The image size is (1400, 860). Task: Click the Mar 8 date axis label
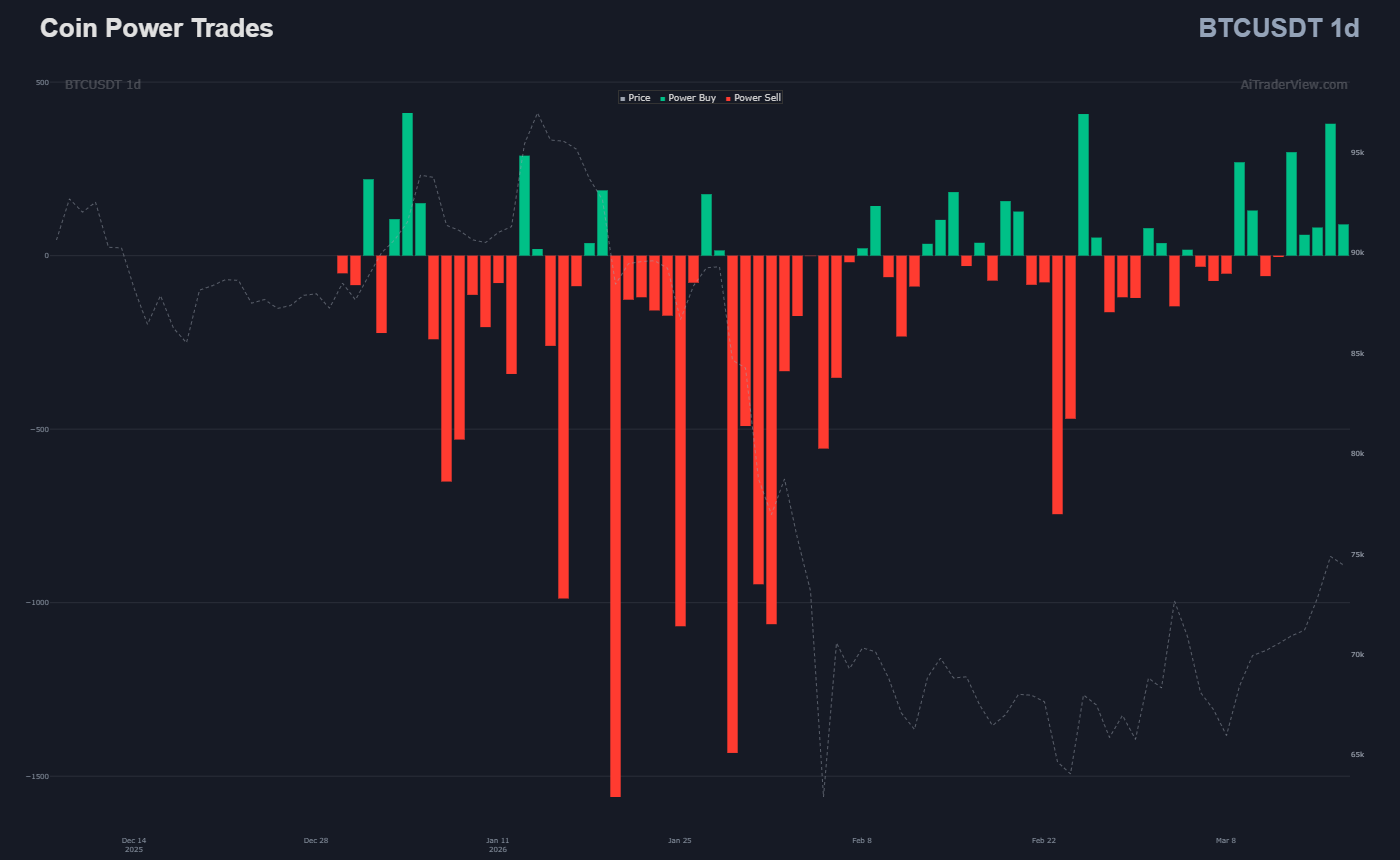(1225, 841)
